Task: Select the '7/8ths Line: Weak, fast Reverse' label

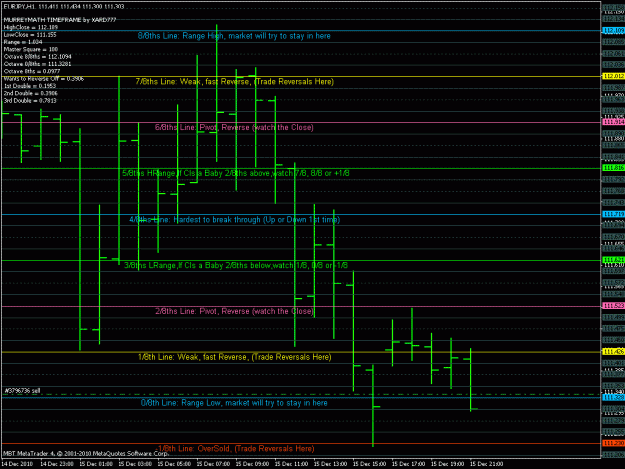Action: click(x=235, y=82)
